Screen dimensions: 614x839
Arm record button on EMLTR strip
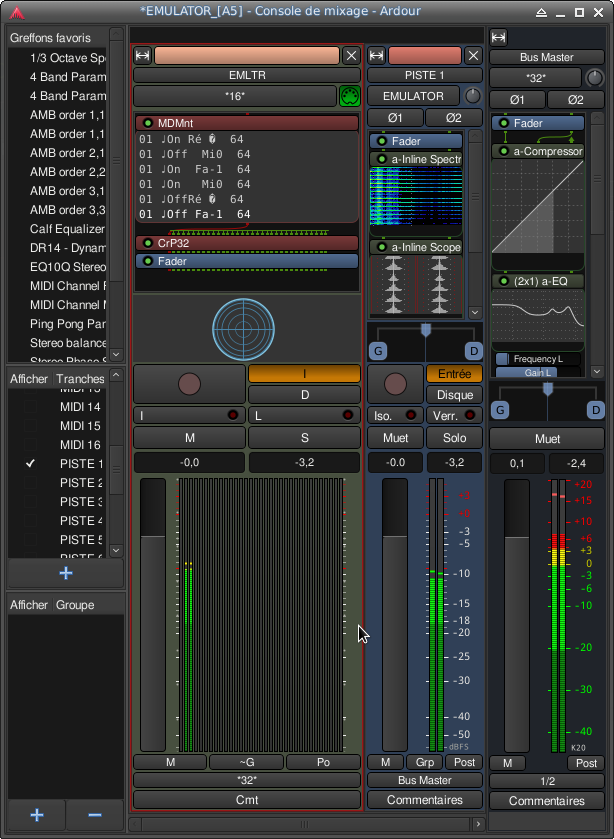(189, 384)
